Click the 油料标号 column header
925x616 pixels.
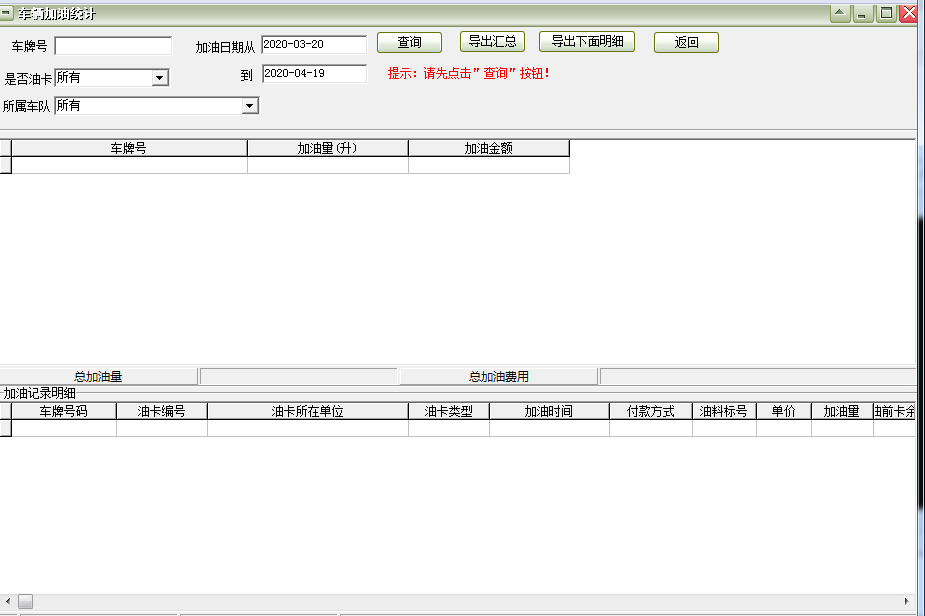point(724,411)
